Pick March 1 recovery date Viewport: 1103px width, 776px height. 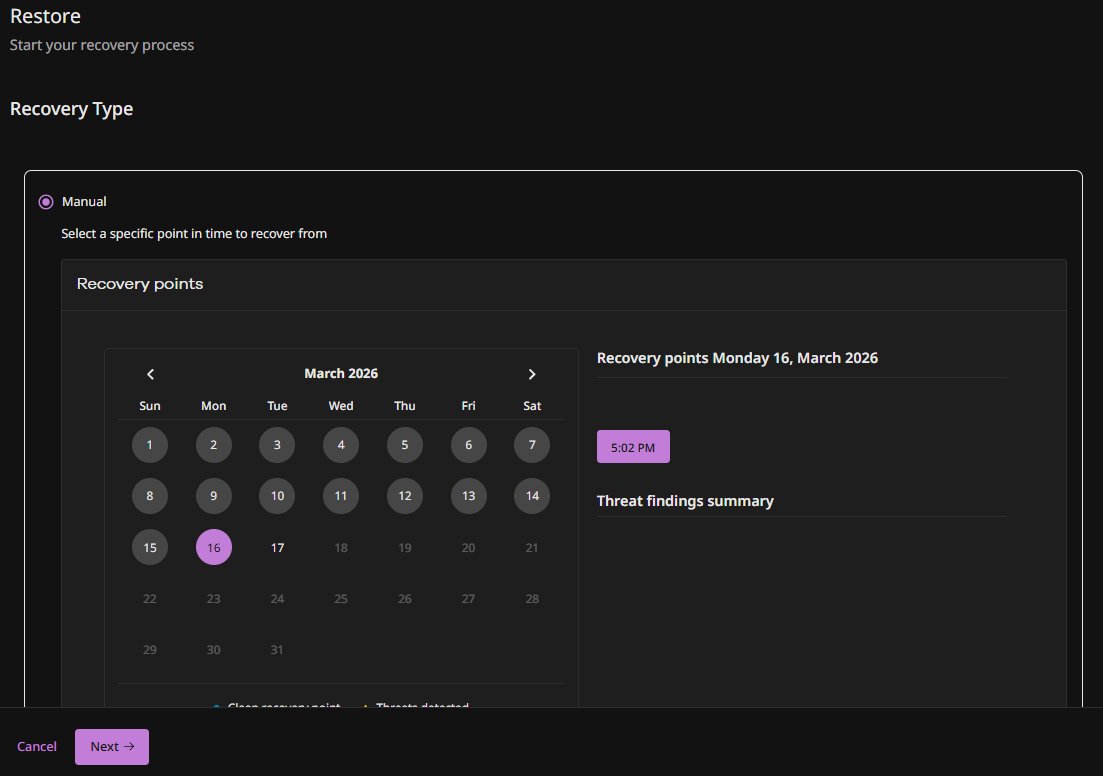pos(150,445)
